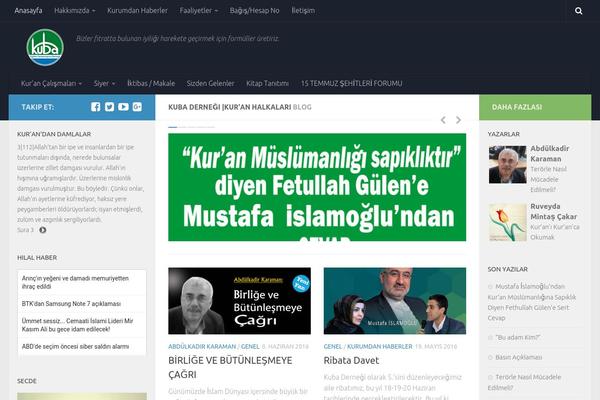Read news: Arınç'ın yeğeni ve damadı
This screenshot has width=600, height=400.
pyautogui.click(x=75, y=282)
